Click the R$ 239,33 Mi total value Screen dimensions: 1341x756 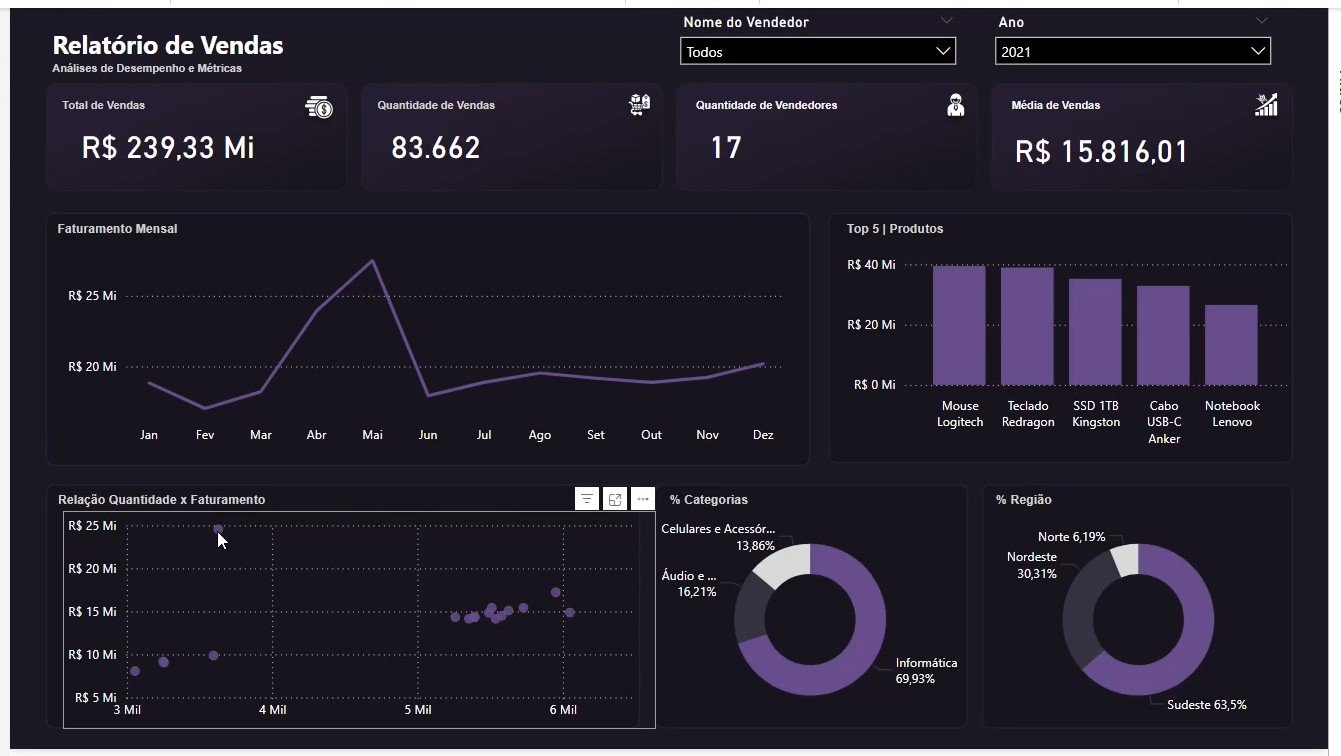(x=168, y=148)
